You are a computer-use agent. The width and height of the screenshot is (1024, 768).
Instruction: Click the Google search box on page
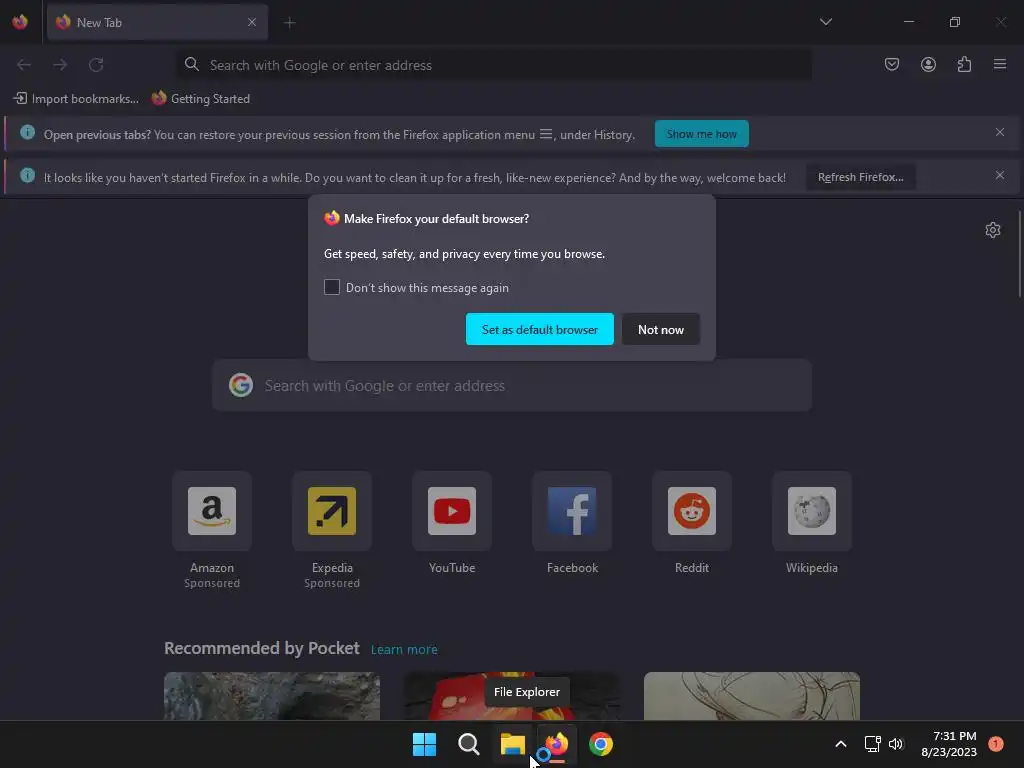[x=512, y=385]
